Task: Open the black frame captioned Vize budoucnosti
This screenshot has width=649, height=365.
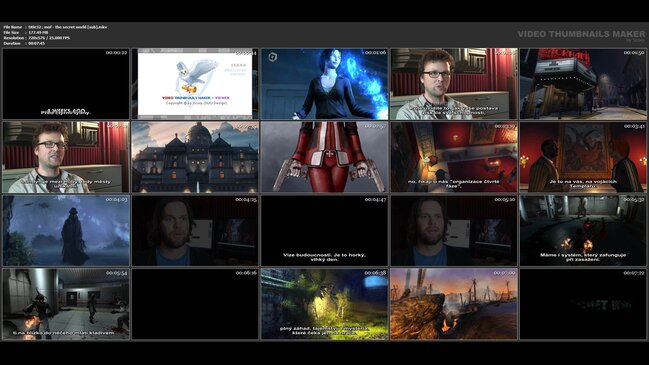Action: [324, 231]
